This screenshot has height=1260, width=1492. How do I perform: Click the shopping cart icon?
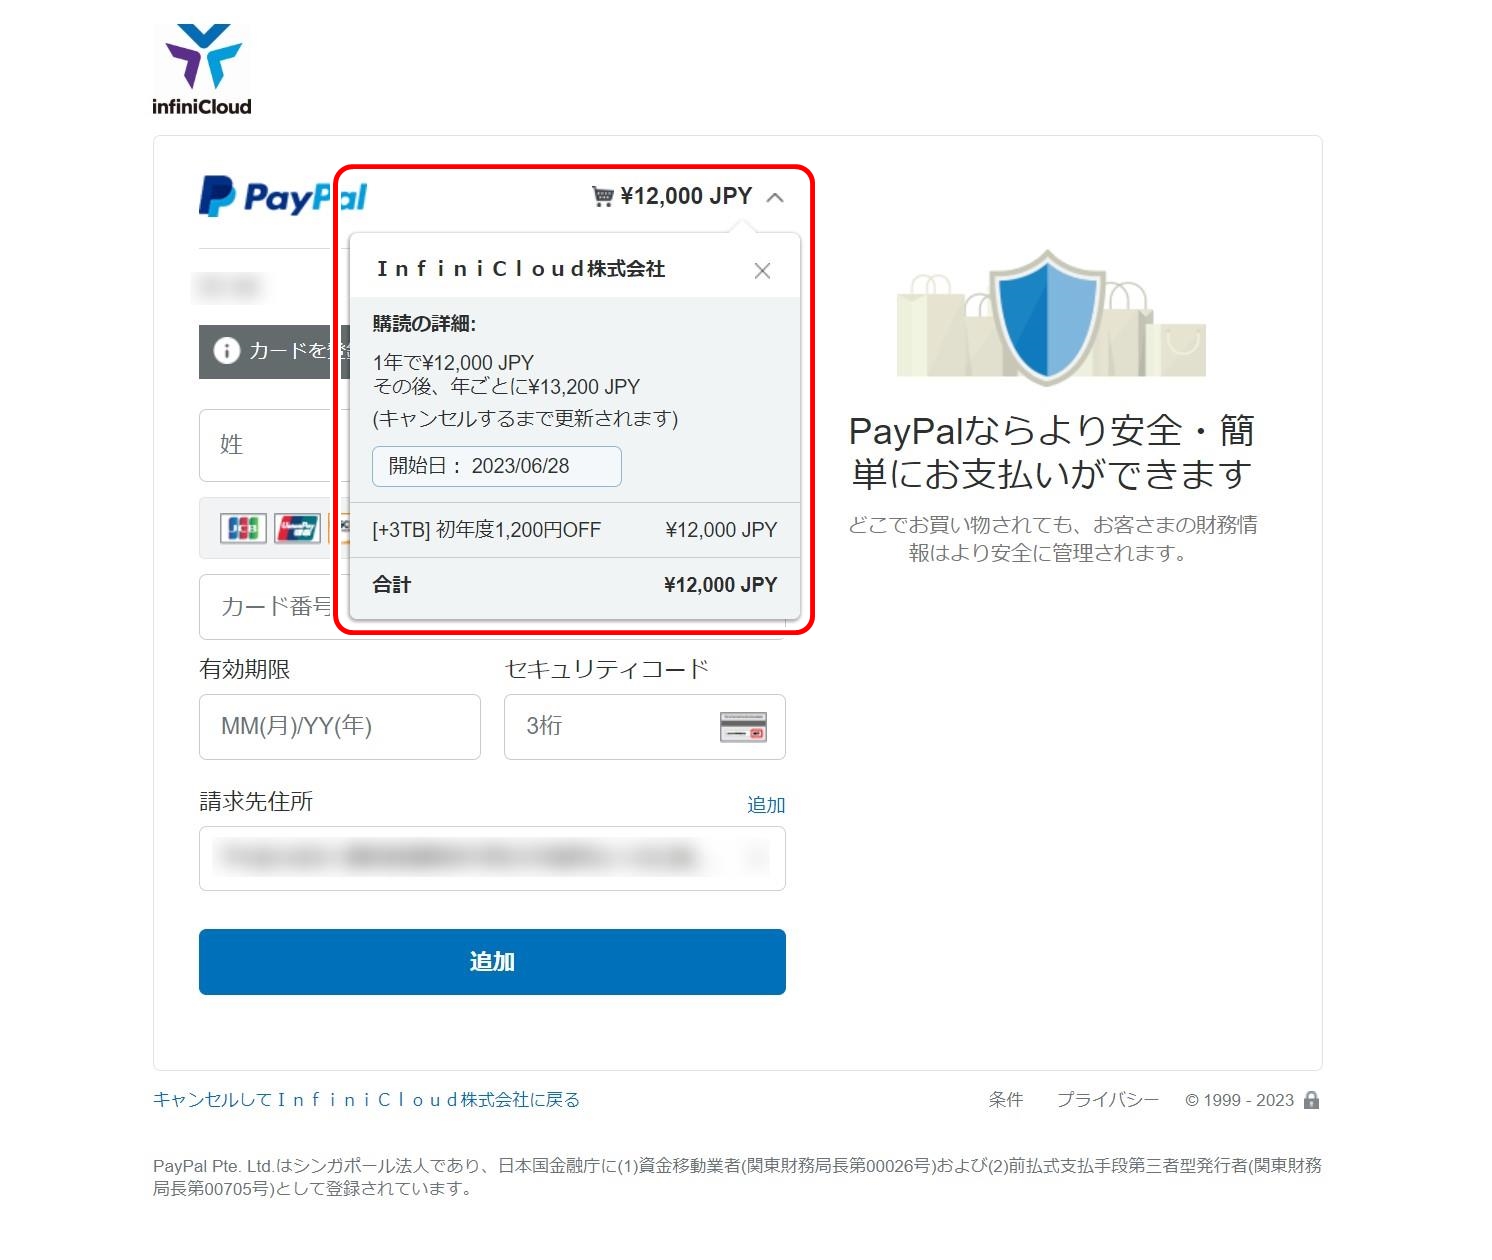pos(602,196)
